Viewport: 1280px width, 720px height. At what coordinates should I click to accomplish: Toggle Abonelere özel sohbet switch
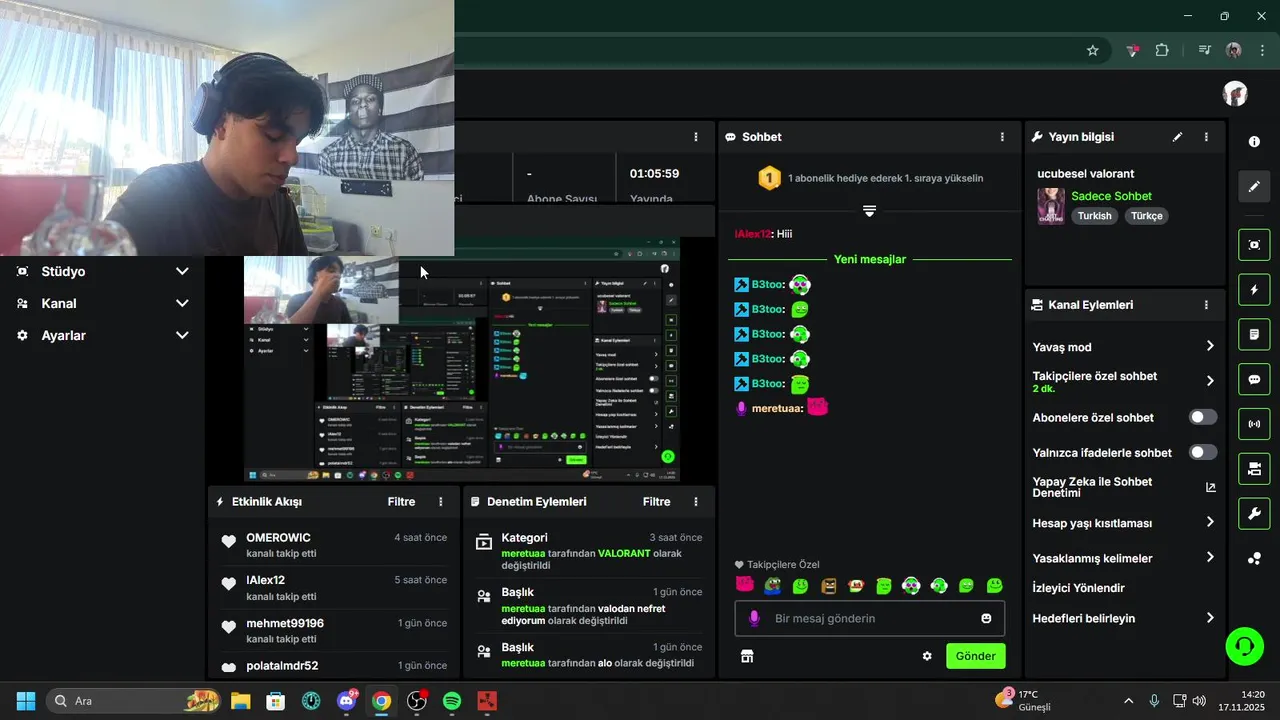[1203, 417]
